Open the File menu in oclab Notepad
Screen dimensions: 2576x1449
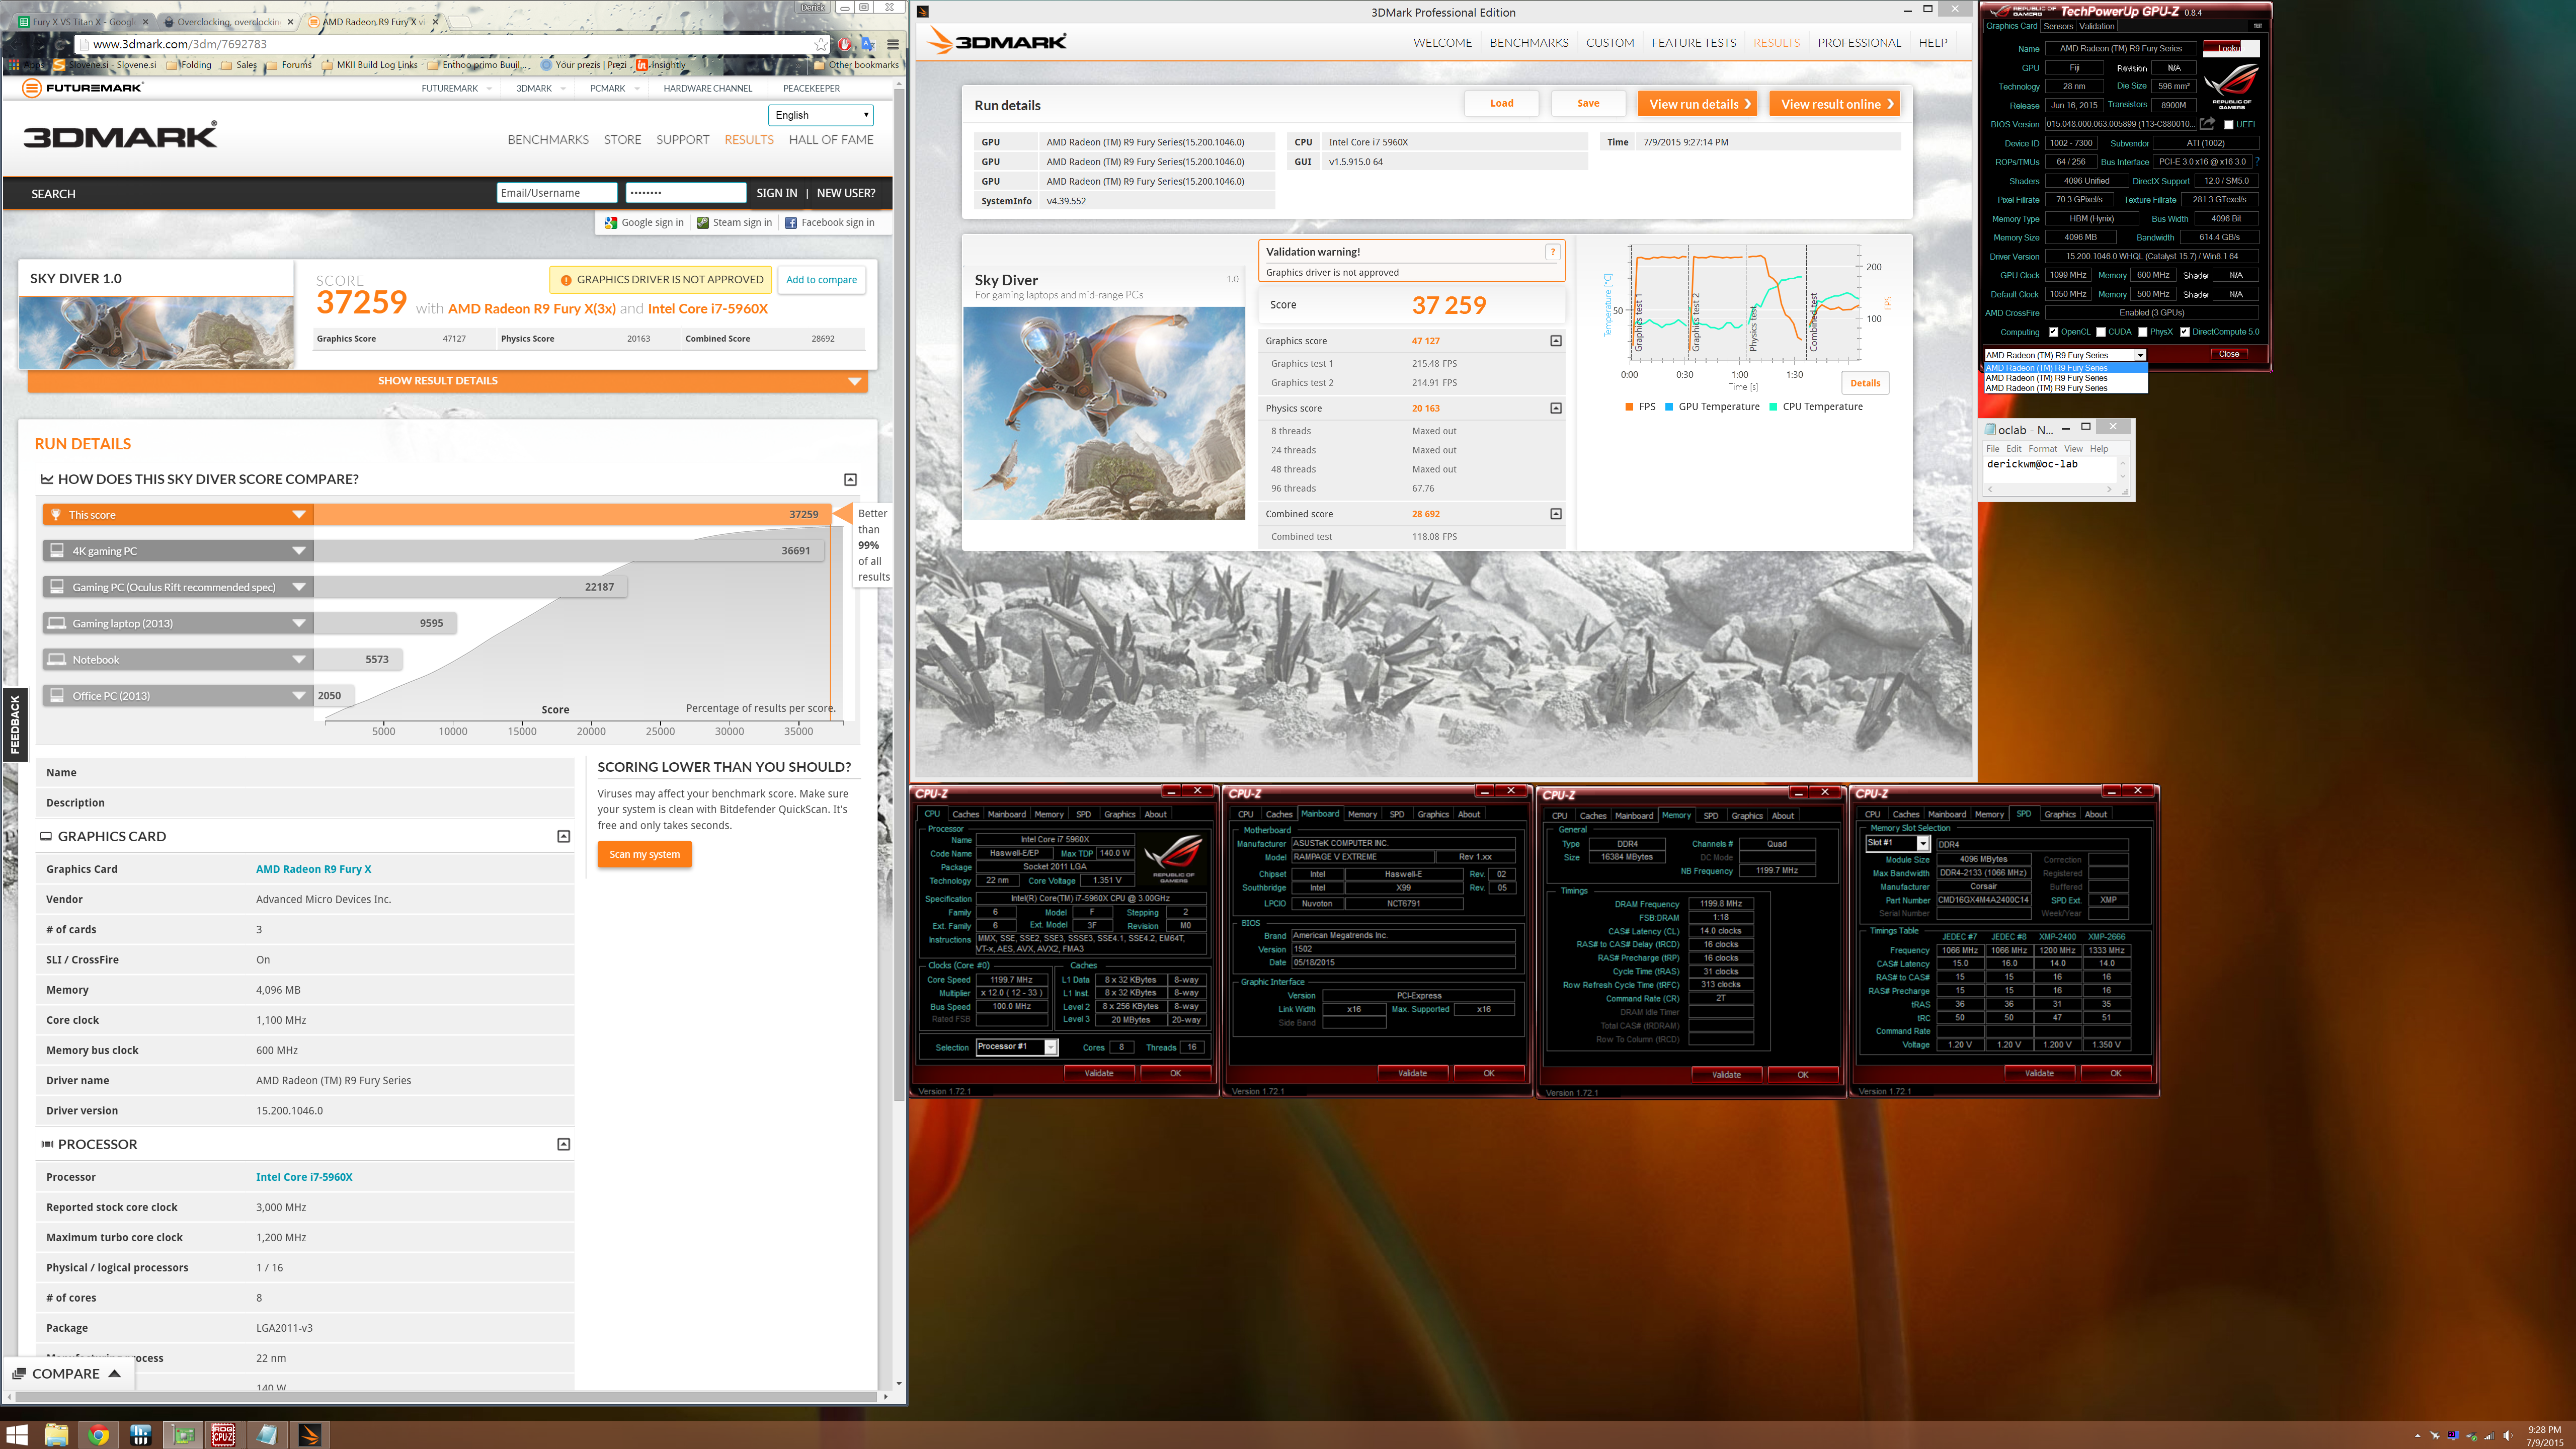pos(1992,449)
